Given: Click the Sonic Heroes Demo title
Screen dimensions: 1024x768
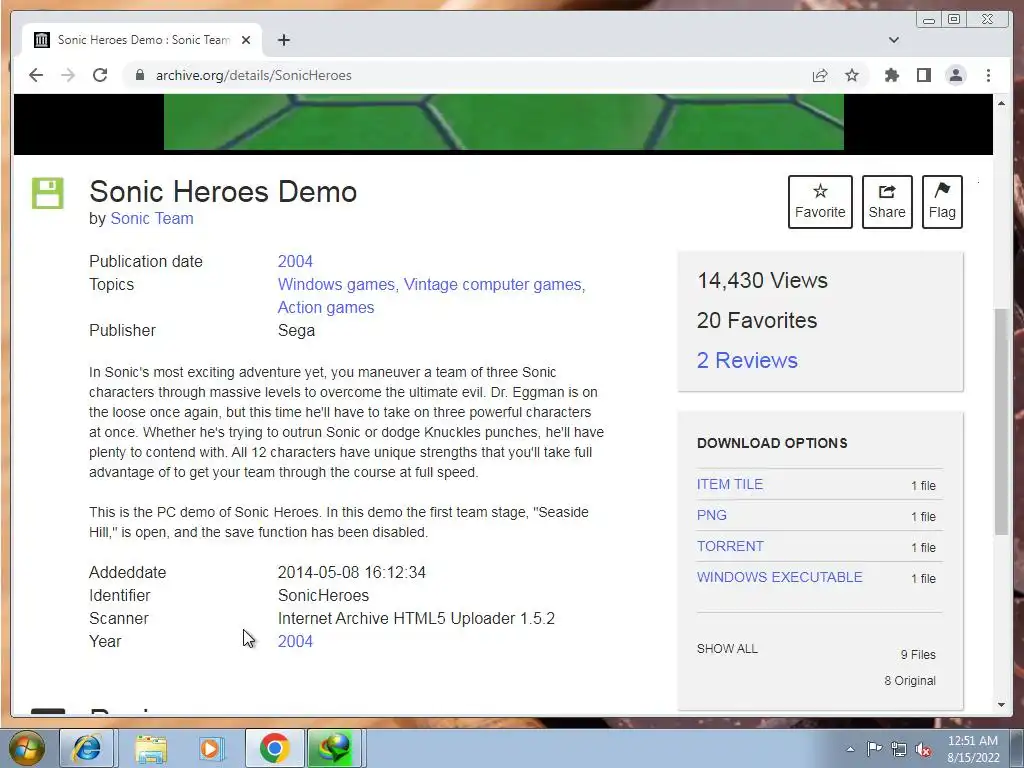Looking at the screenshot, I should tap(223, 192).
